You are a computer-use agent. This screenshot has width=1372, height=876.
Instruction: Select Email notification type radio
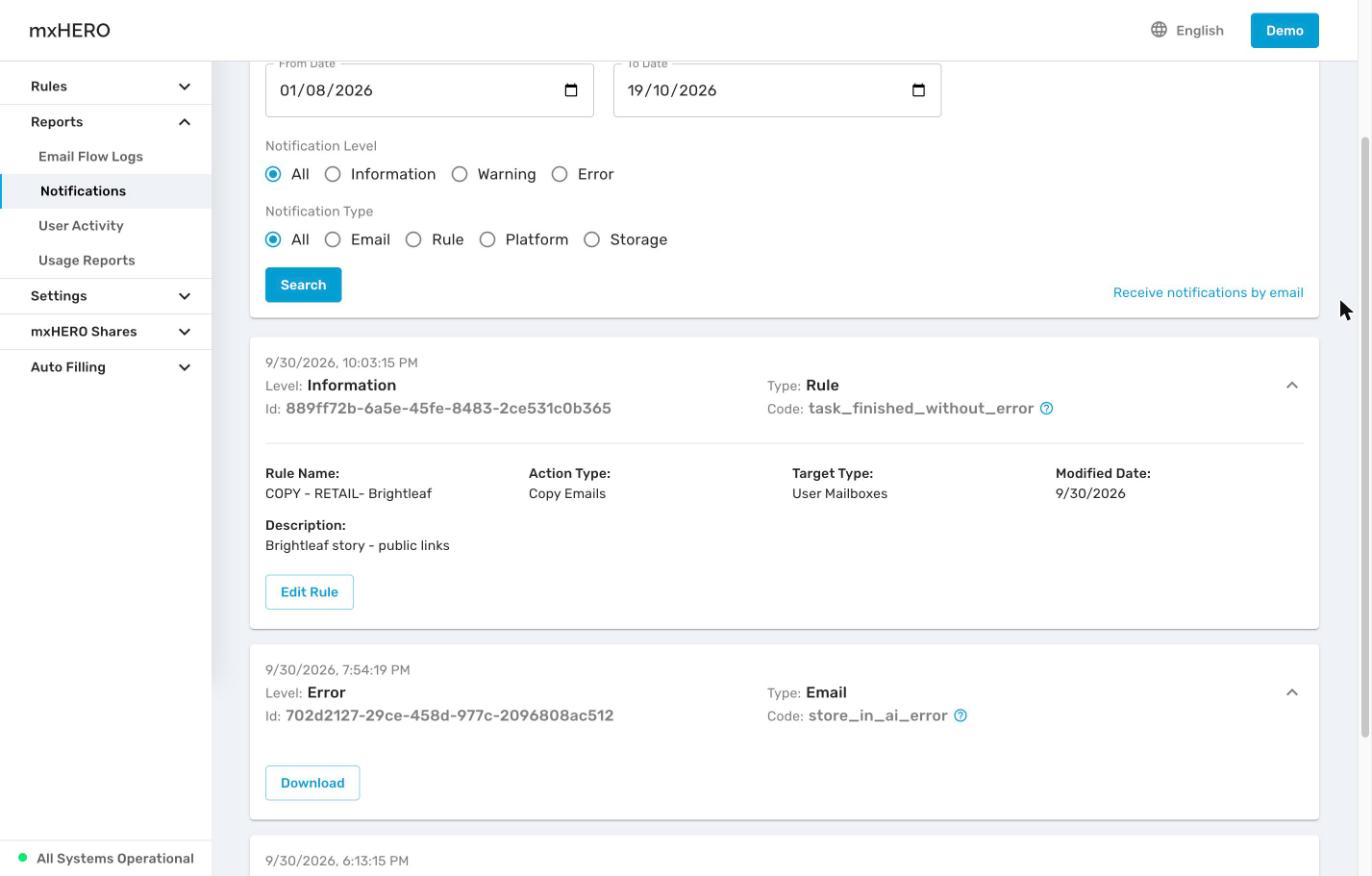click(333, 239)
